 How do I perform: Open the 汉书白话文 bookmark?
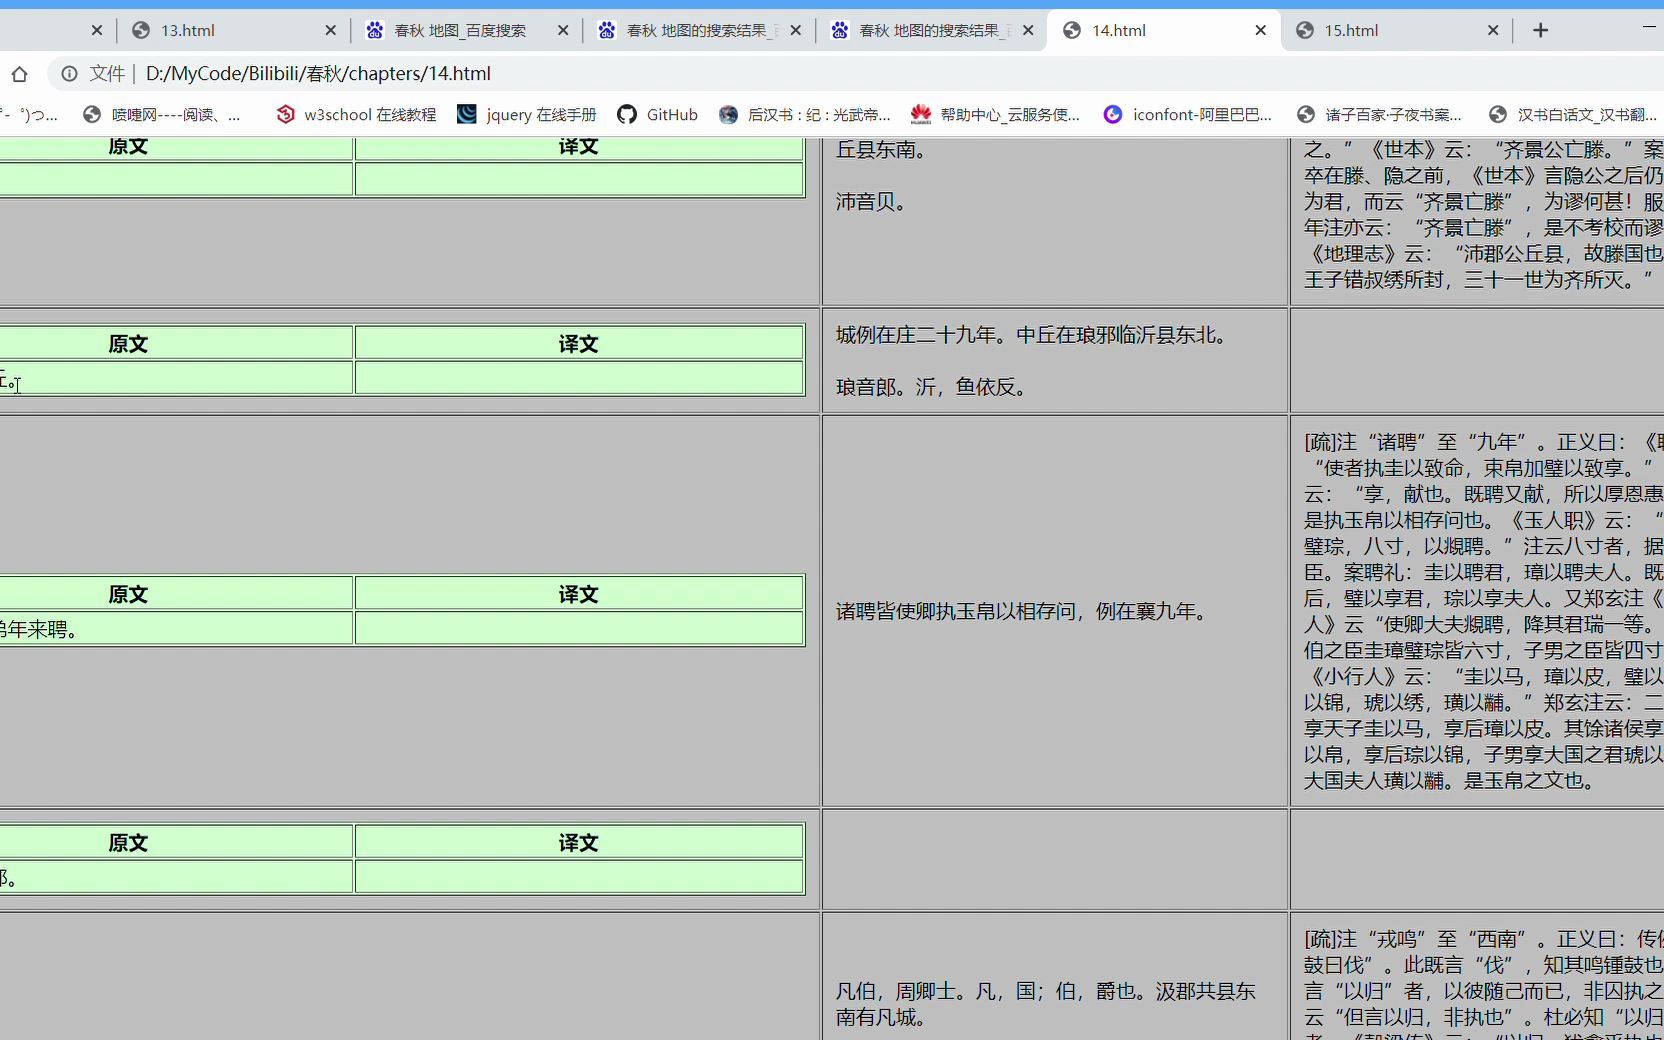click(1573, 114)
